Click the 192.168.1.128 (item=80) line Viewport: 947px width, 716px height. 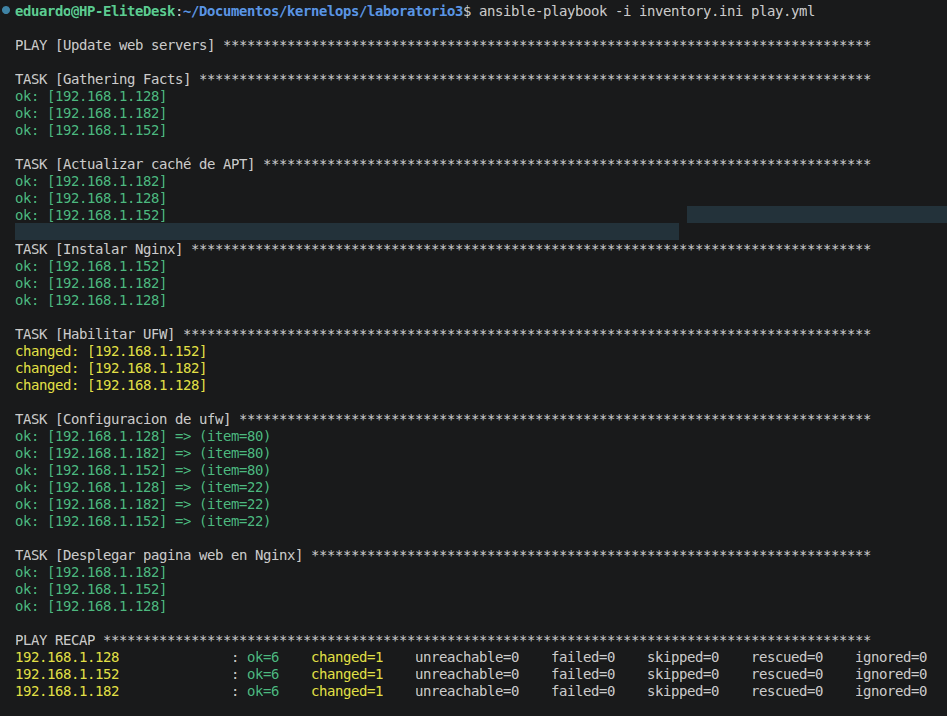[143, 436]
